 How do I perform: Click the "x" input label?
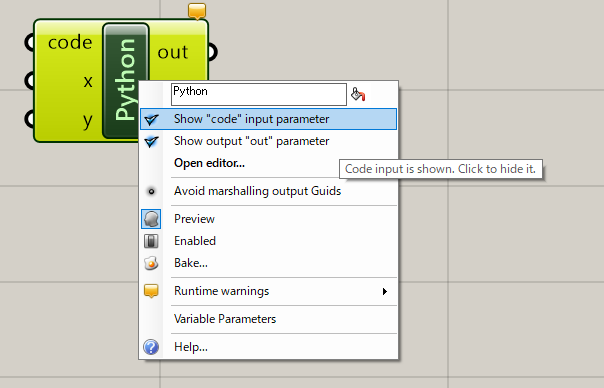tap(88, 81)
